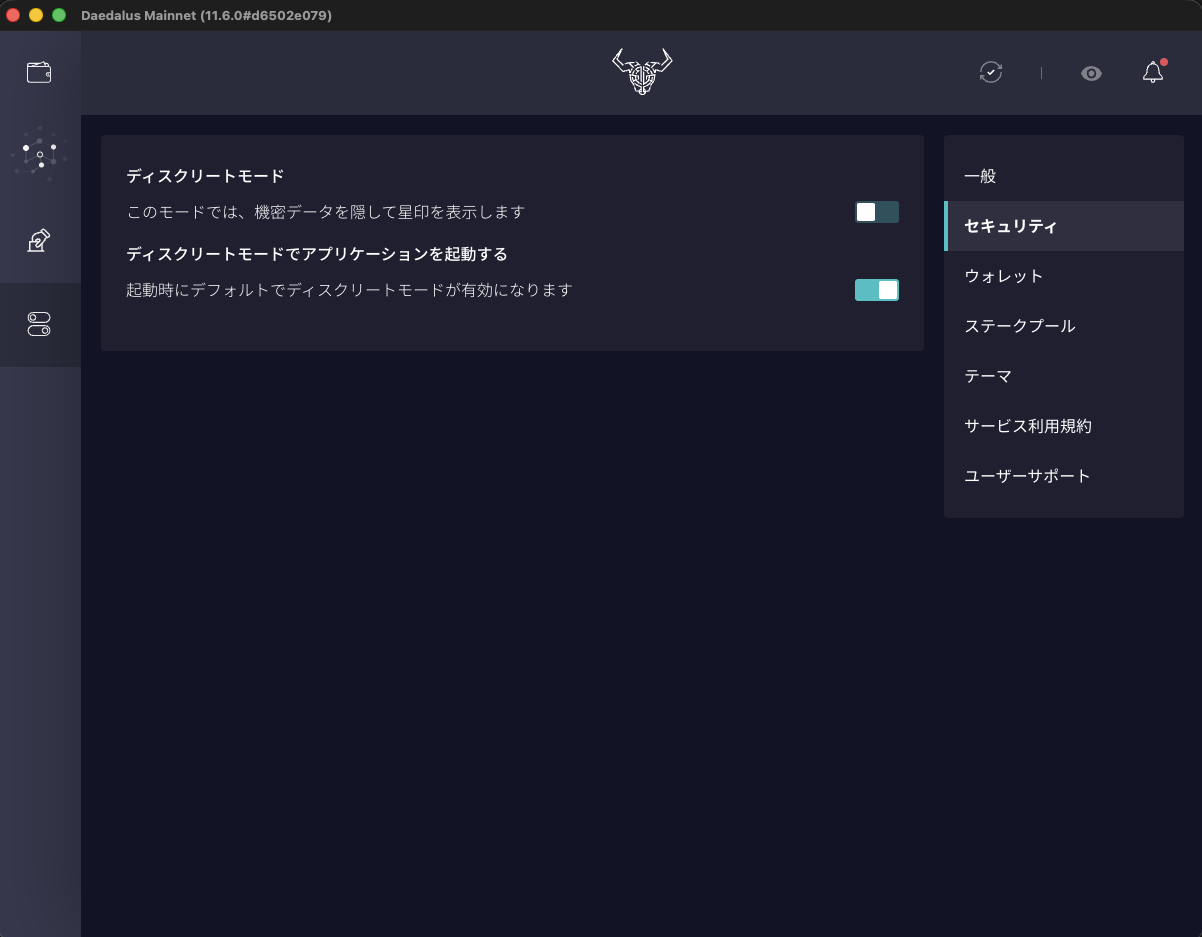
Task: Open the ユーザーサポート tab
Action: tap(1064, 476)
